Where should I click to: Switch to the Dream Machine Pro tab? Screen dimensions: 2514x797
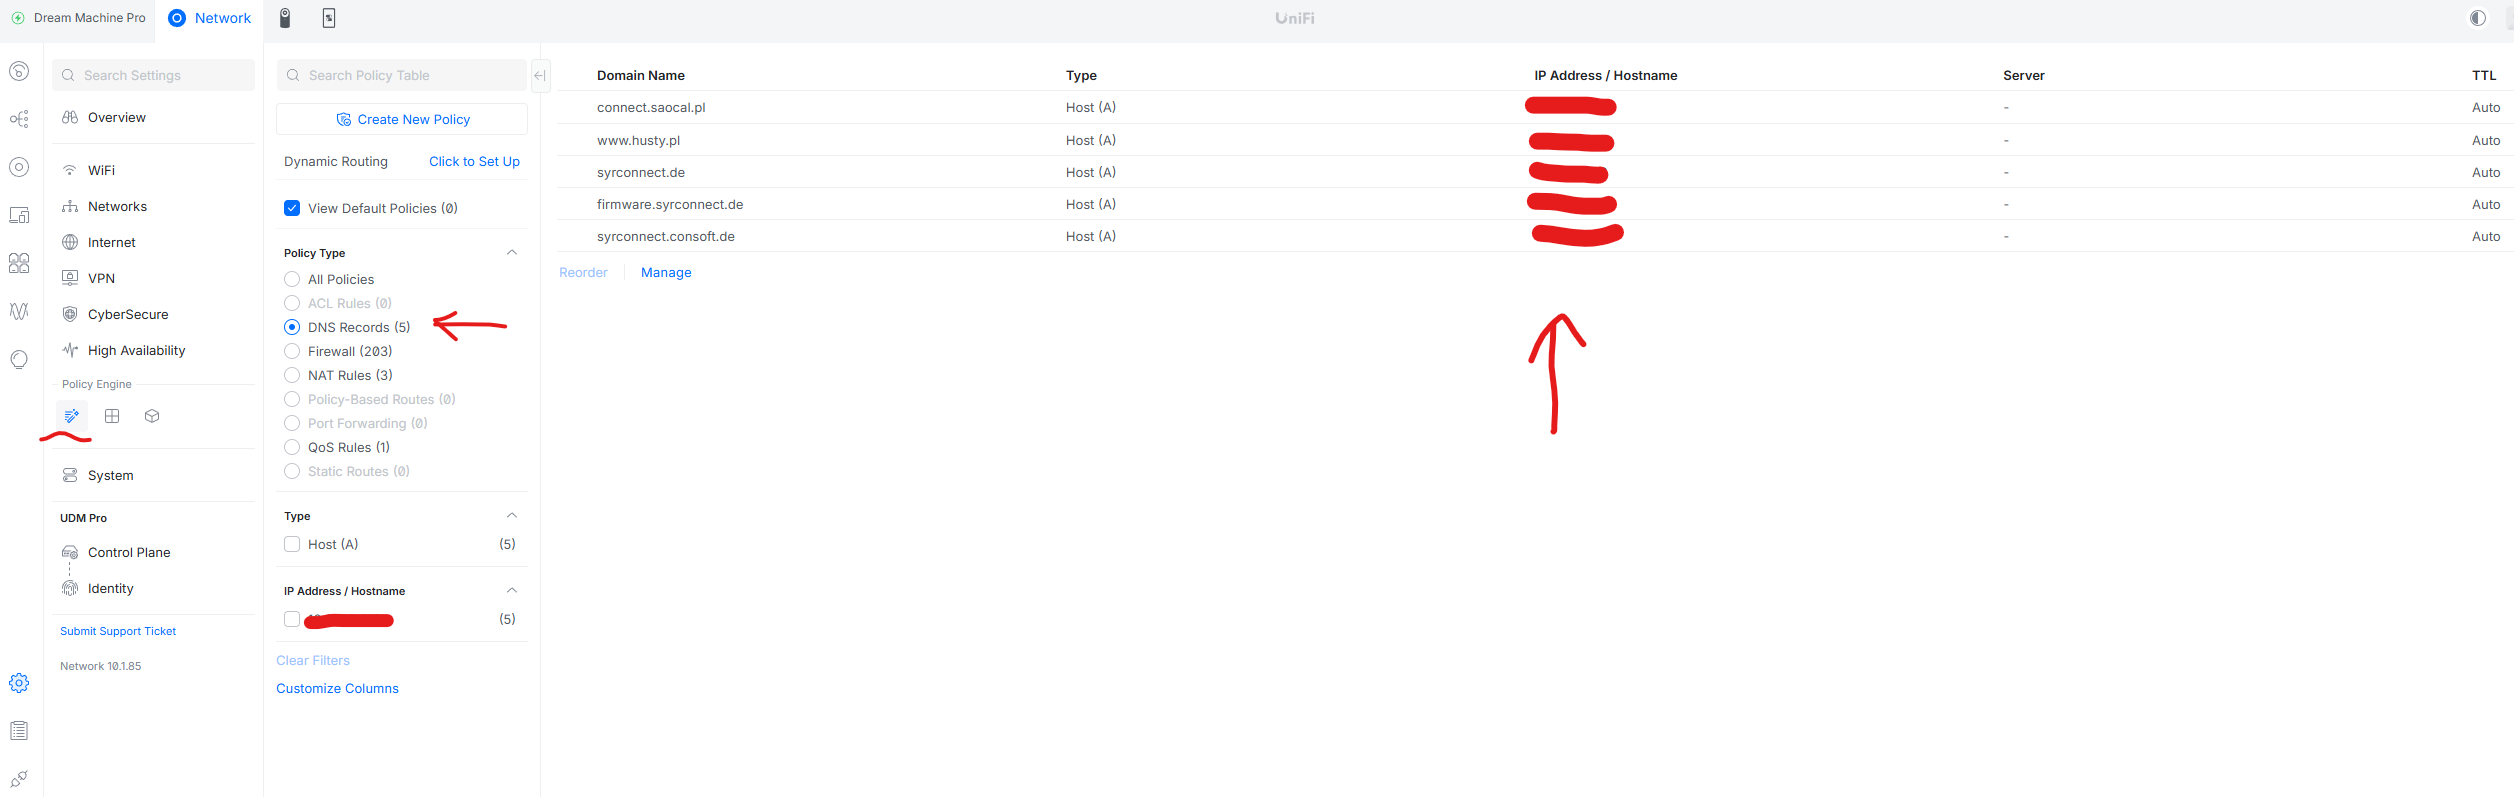coord(78,18)
